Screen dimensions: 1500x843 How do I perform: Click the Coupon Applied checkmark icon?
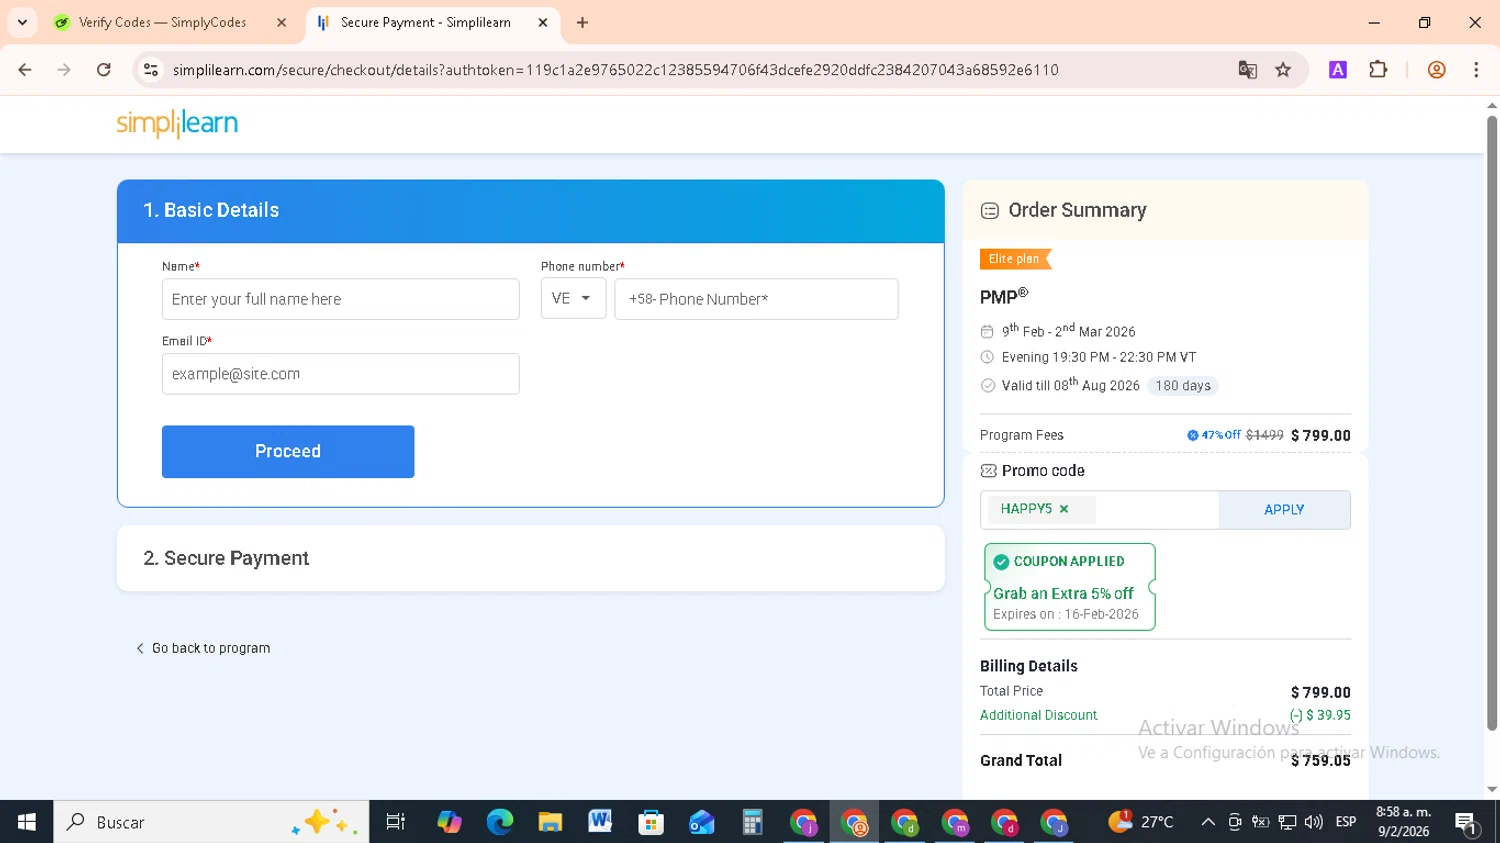tap(1001, 562)
